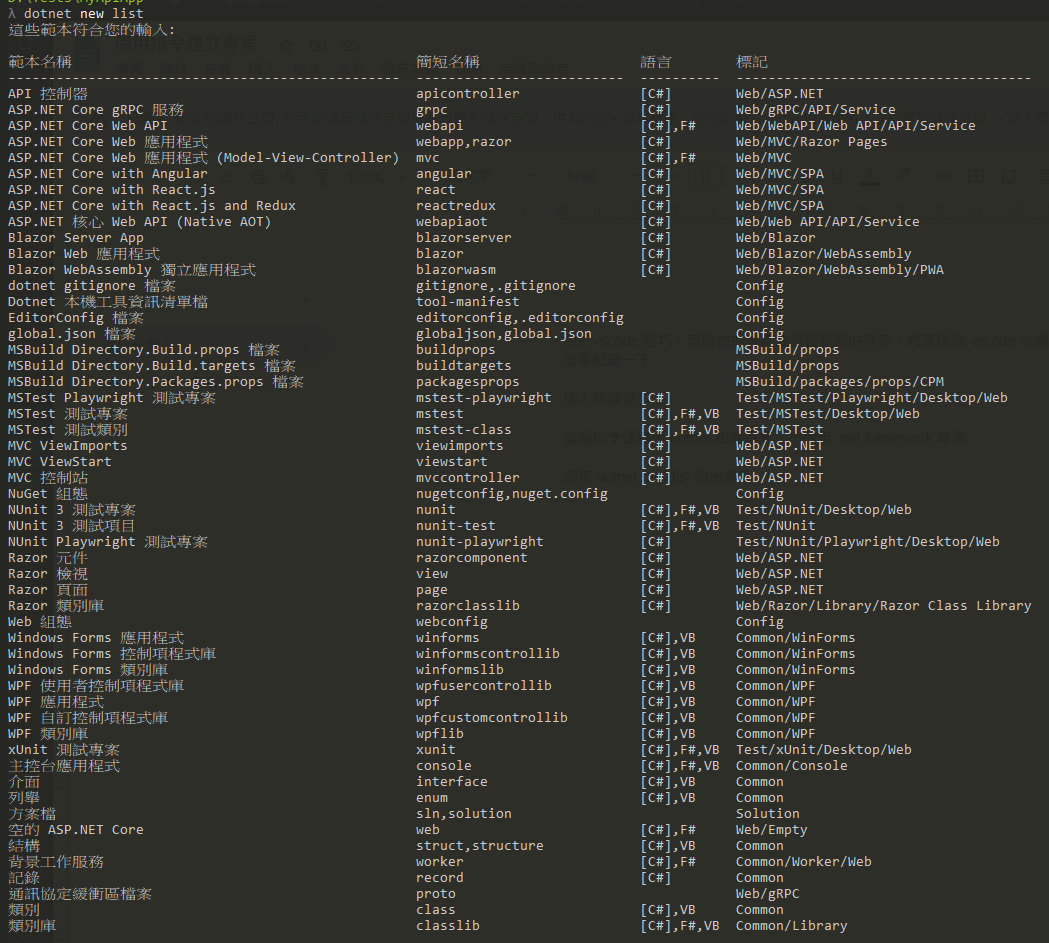Click the 'wpflib' short name

coord(440,734)
